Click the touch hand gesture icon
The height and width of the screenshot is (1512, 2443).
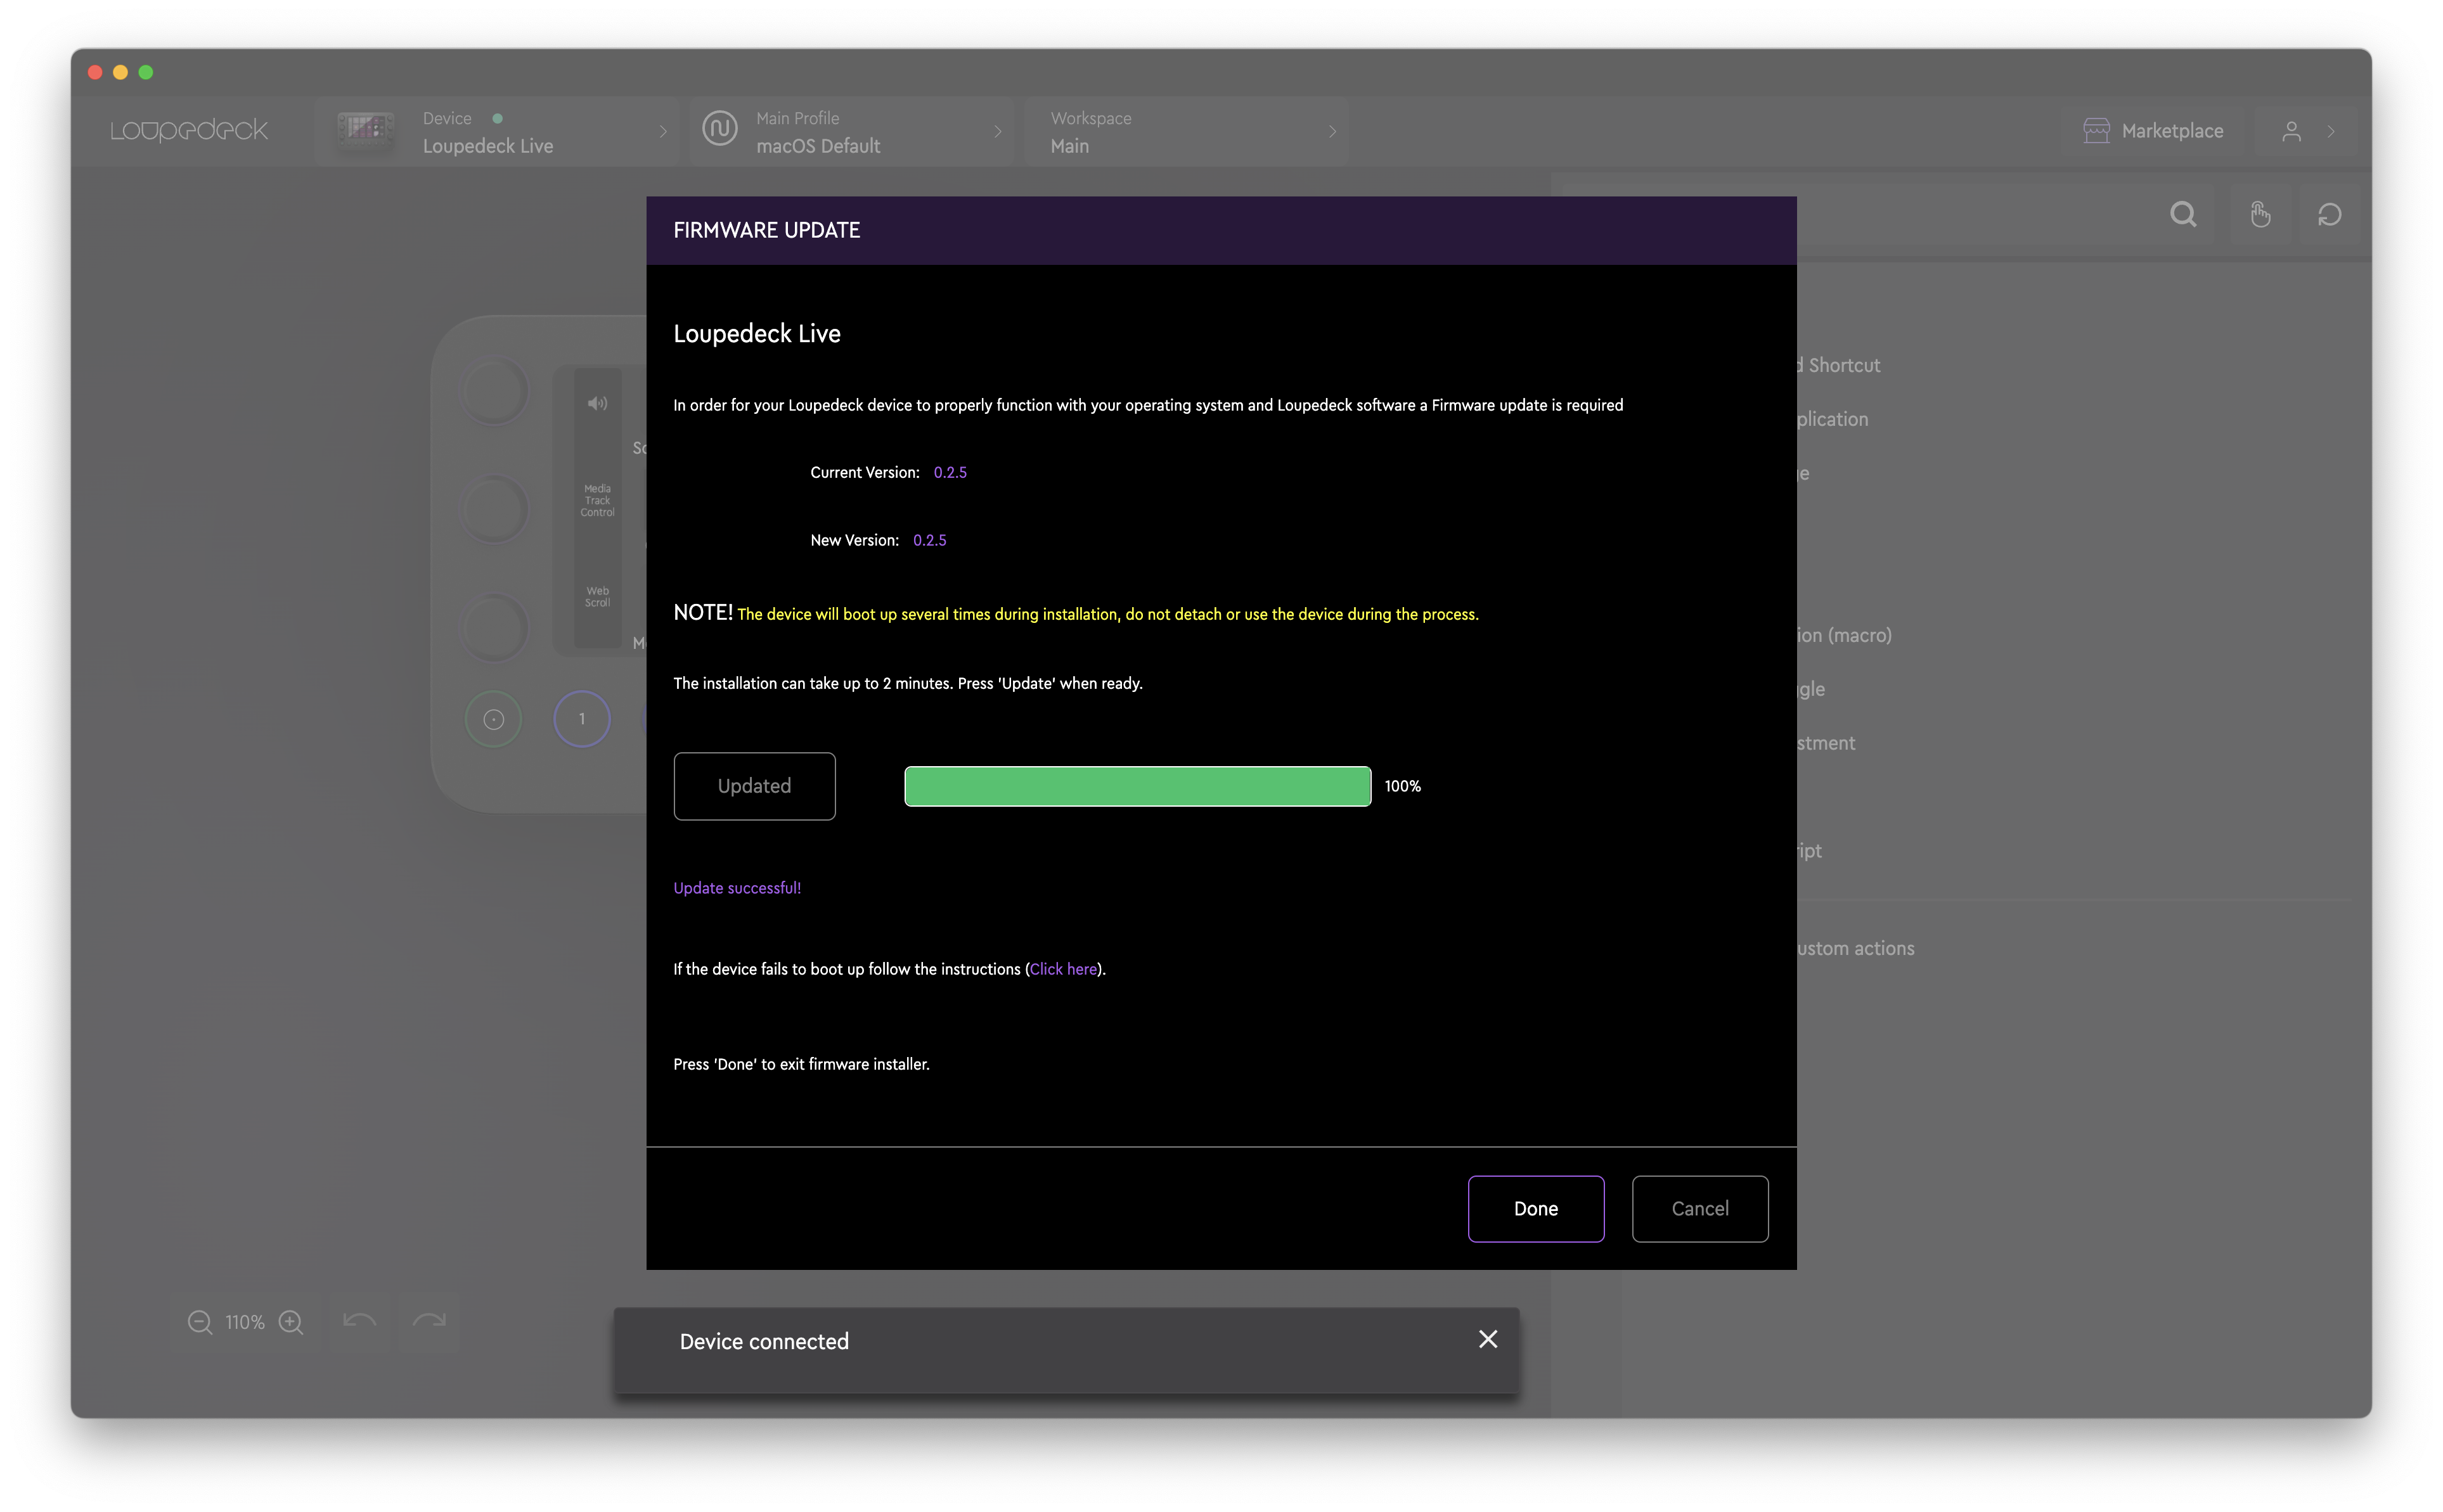2260,214
